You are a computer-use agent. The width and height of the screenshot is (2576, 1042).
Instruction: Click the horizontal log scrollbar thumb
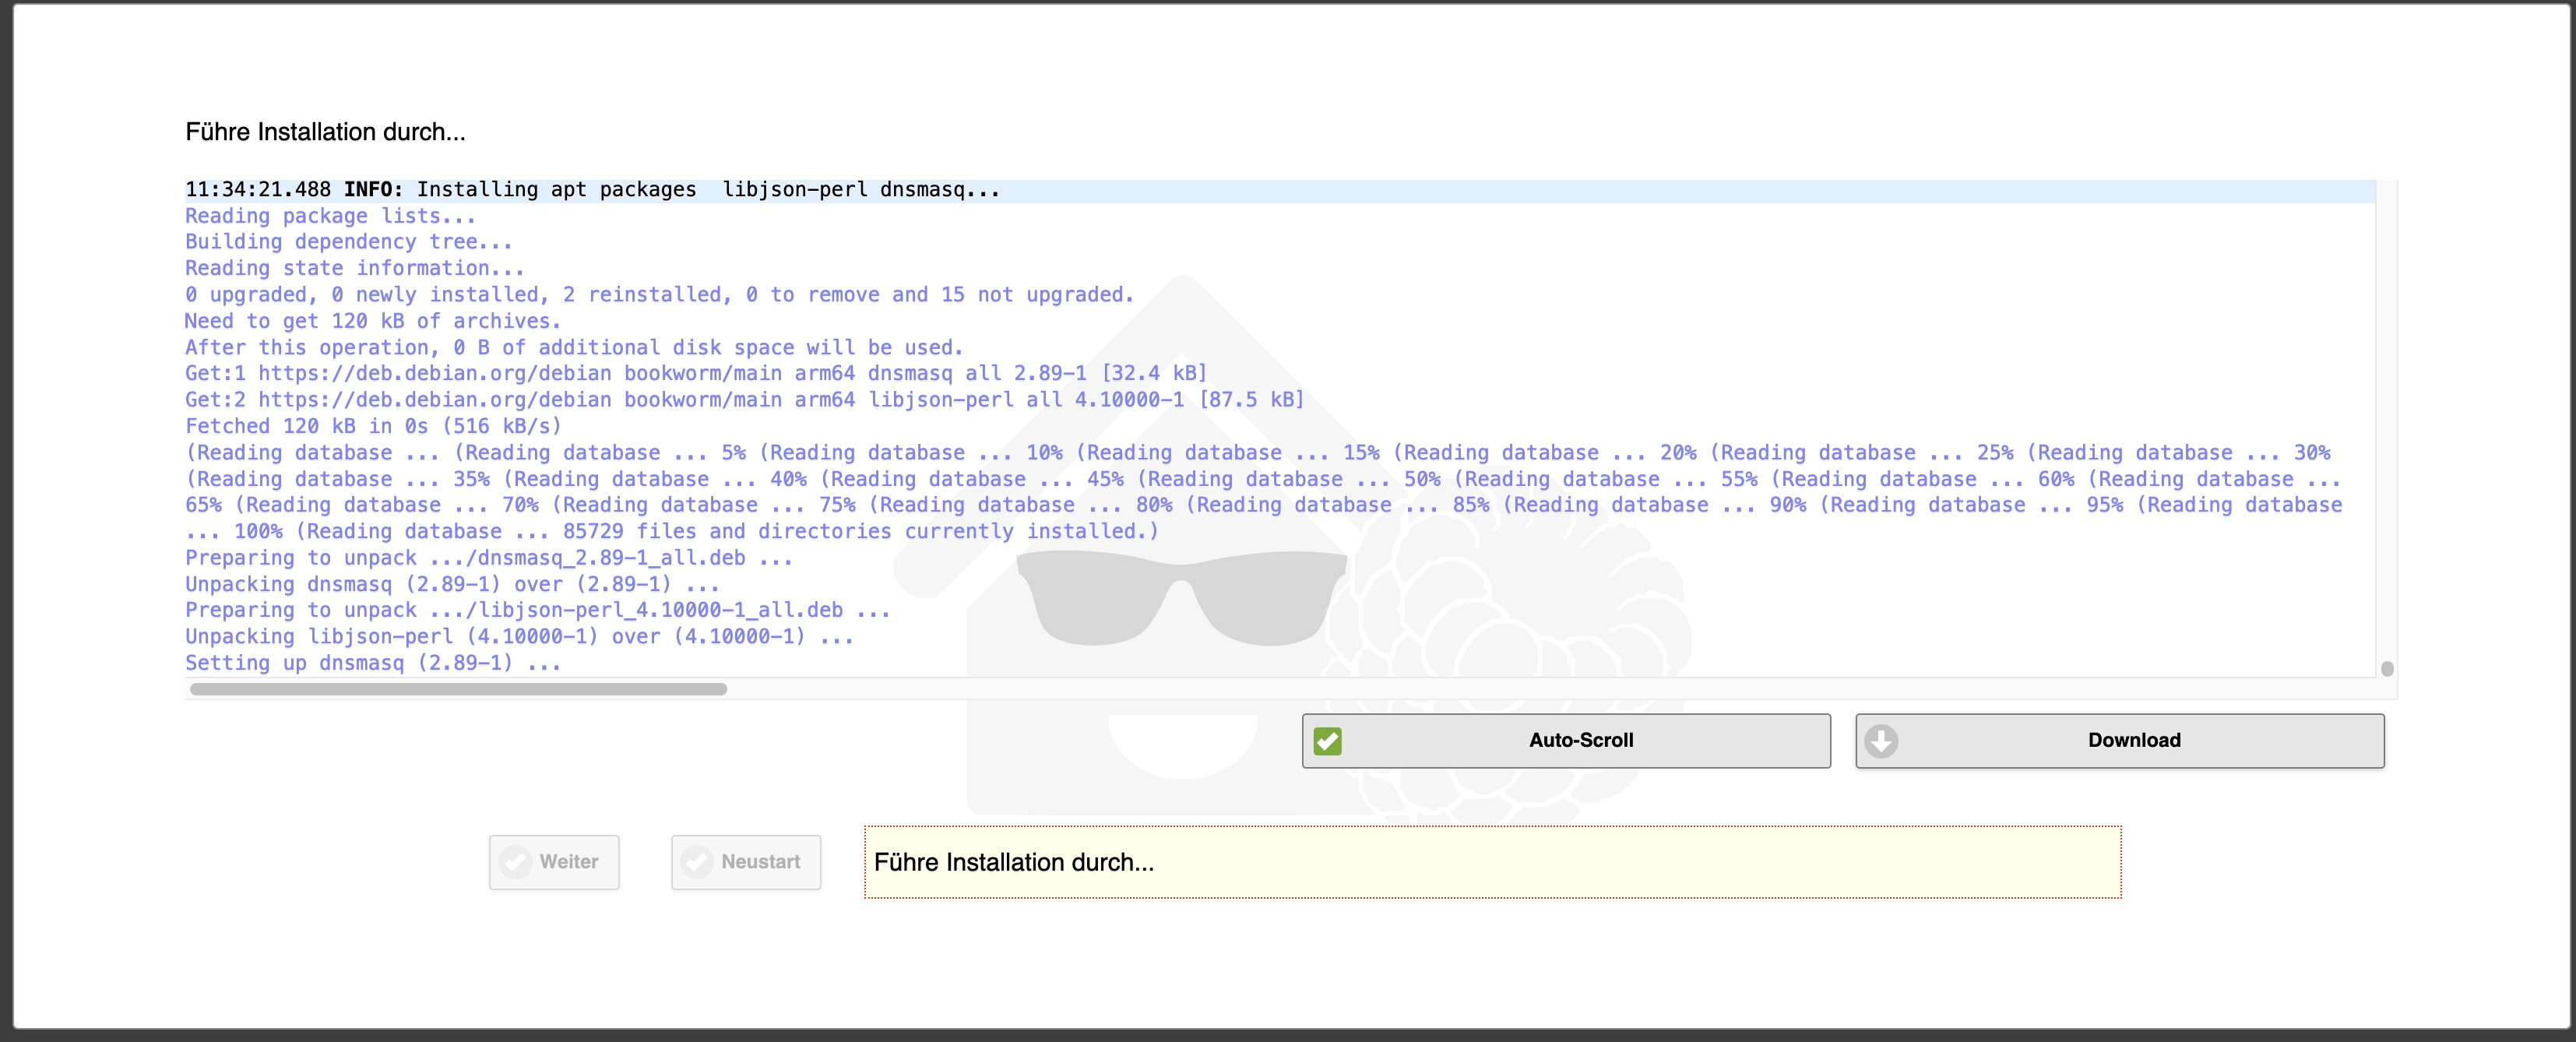point(458,689)
